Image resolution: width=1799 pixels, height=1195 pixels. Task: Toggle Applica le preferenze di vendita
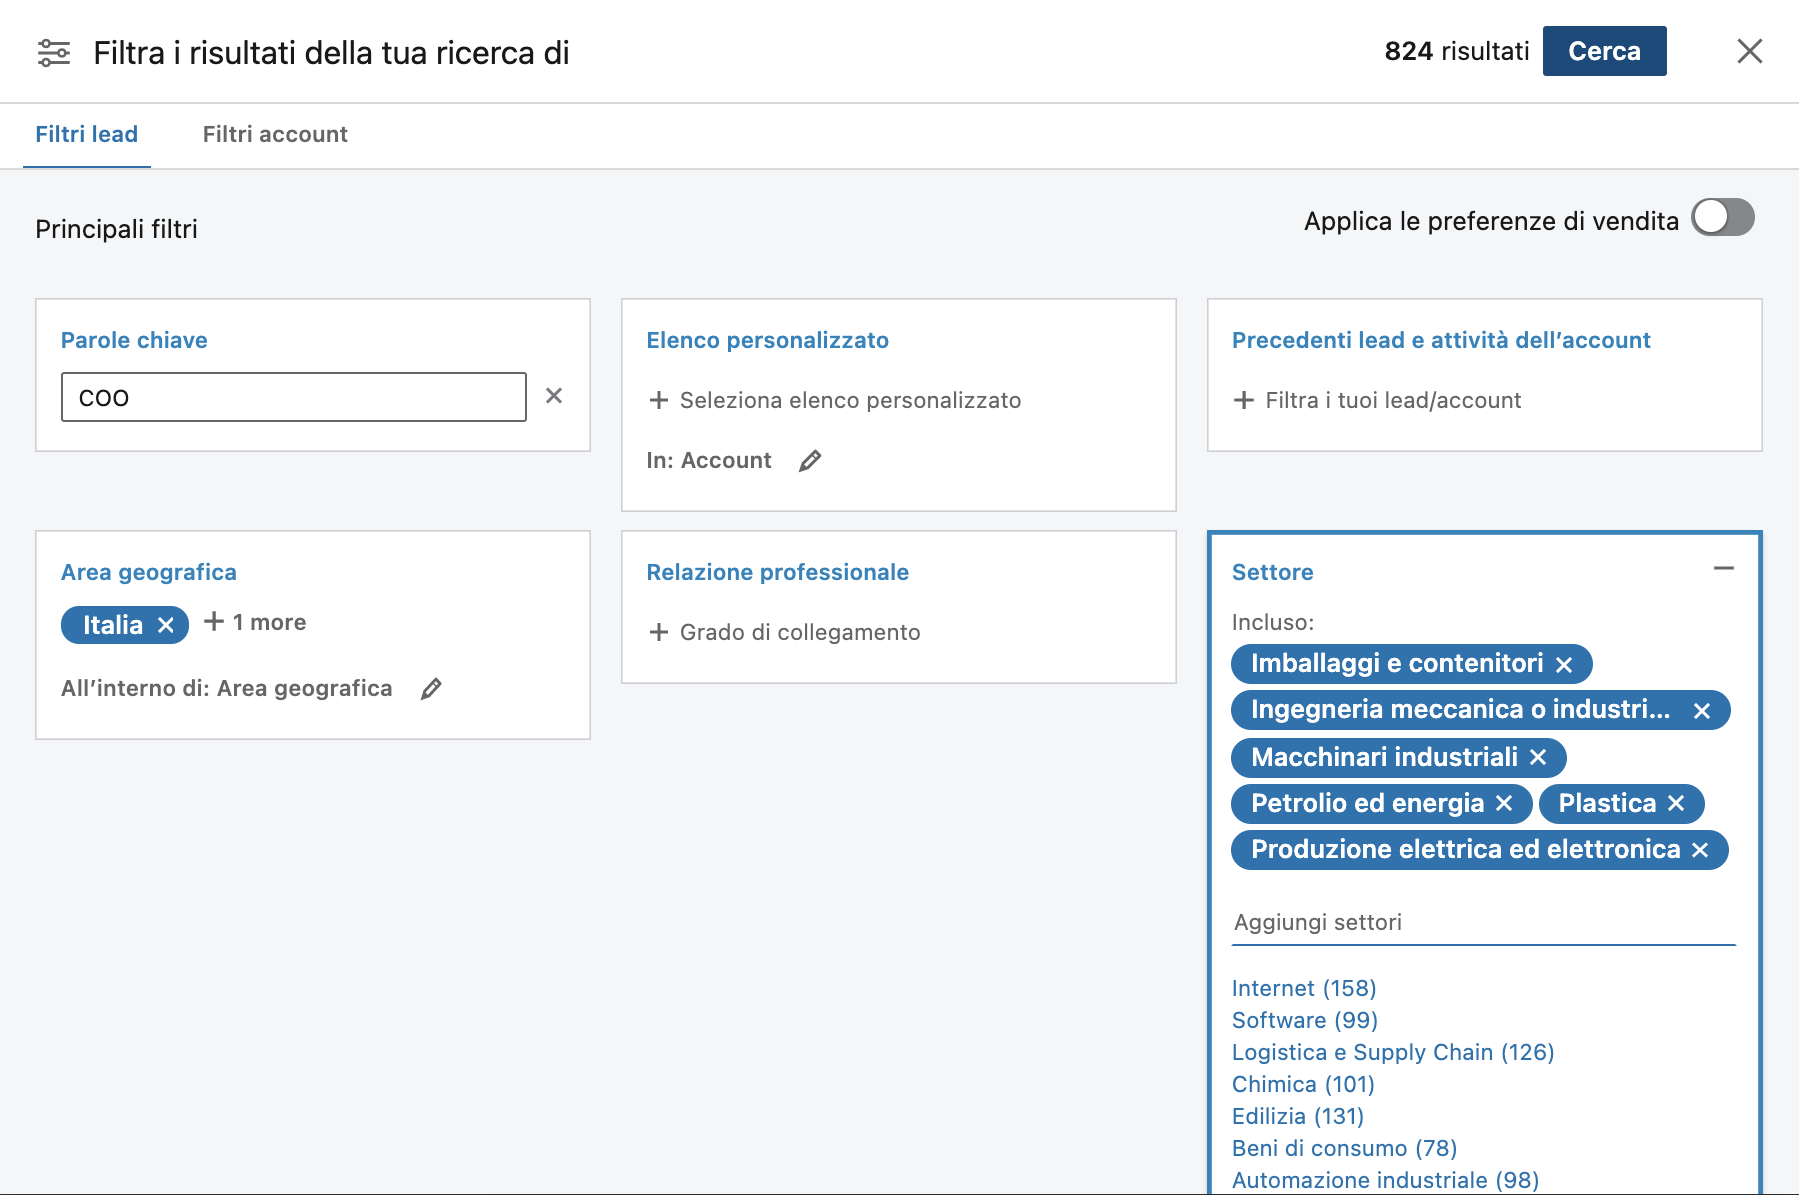click(1723, 217)
